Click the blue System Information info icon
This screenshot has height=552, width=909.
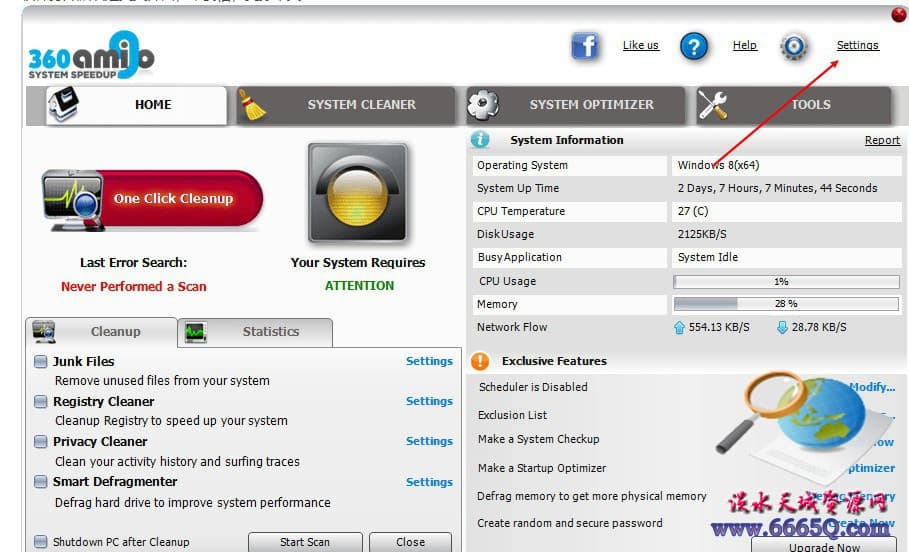[480, 140]
